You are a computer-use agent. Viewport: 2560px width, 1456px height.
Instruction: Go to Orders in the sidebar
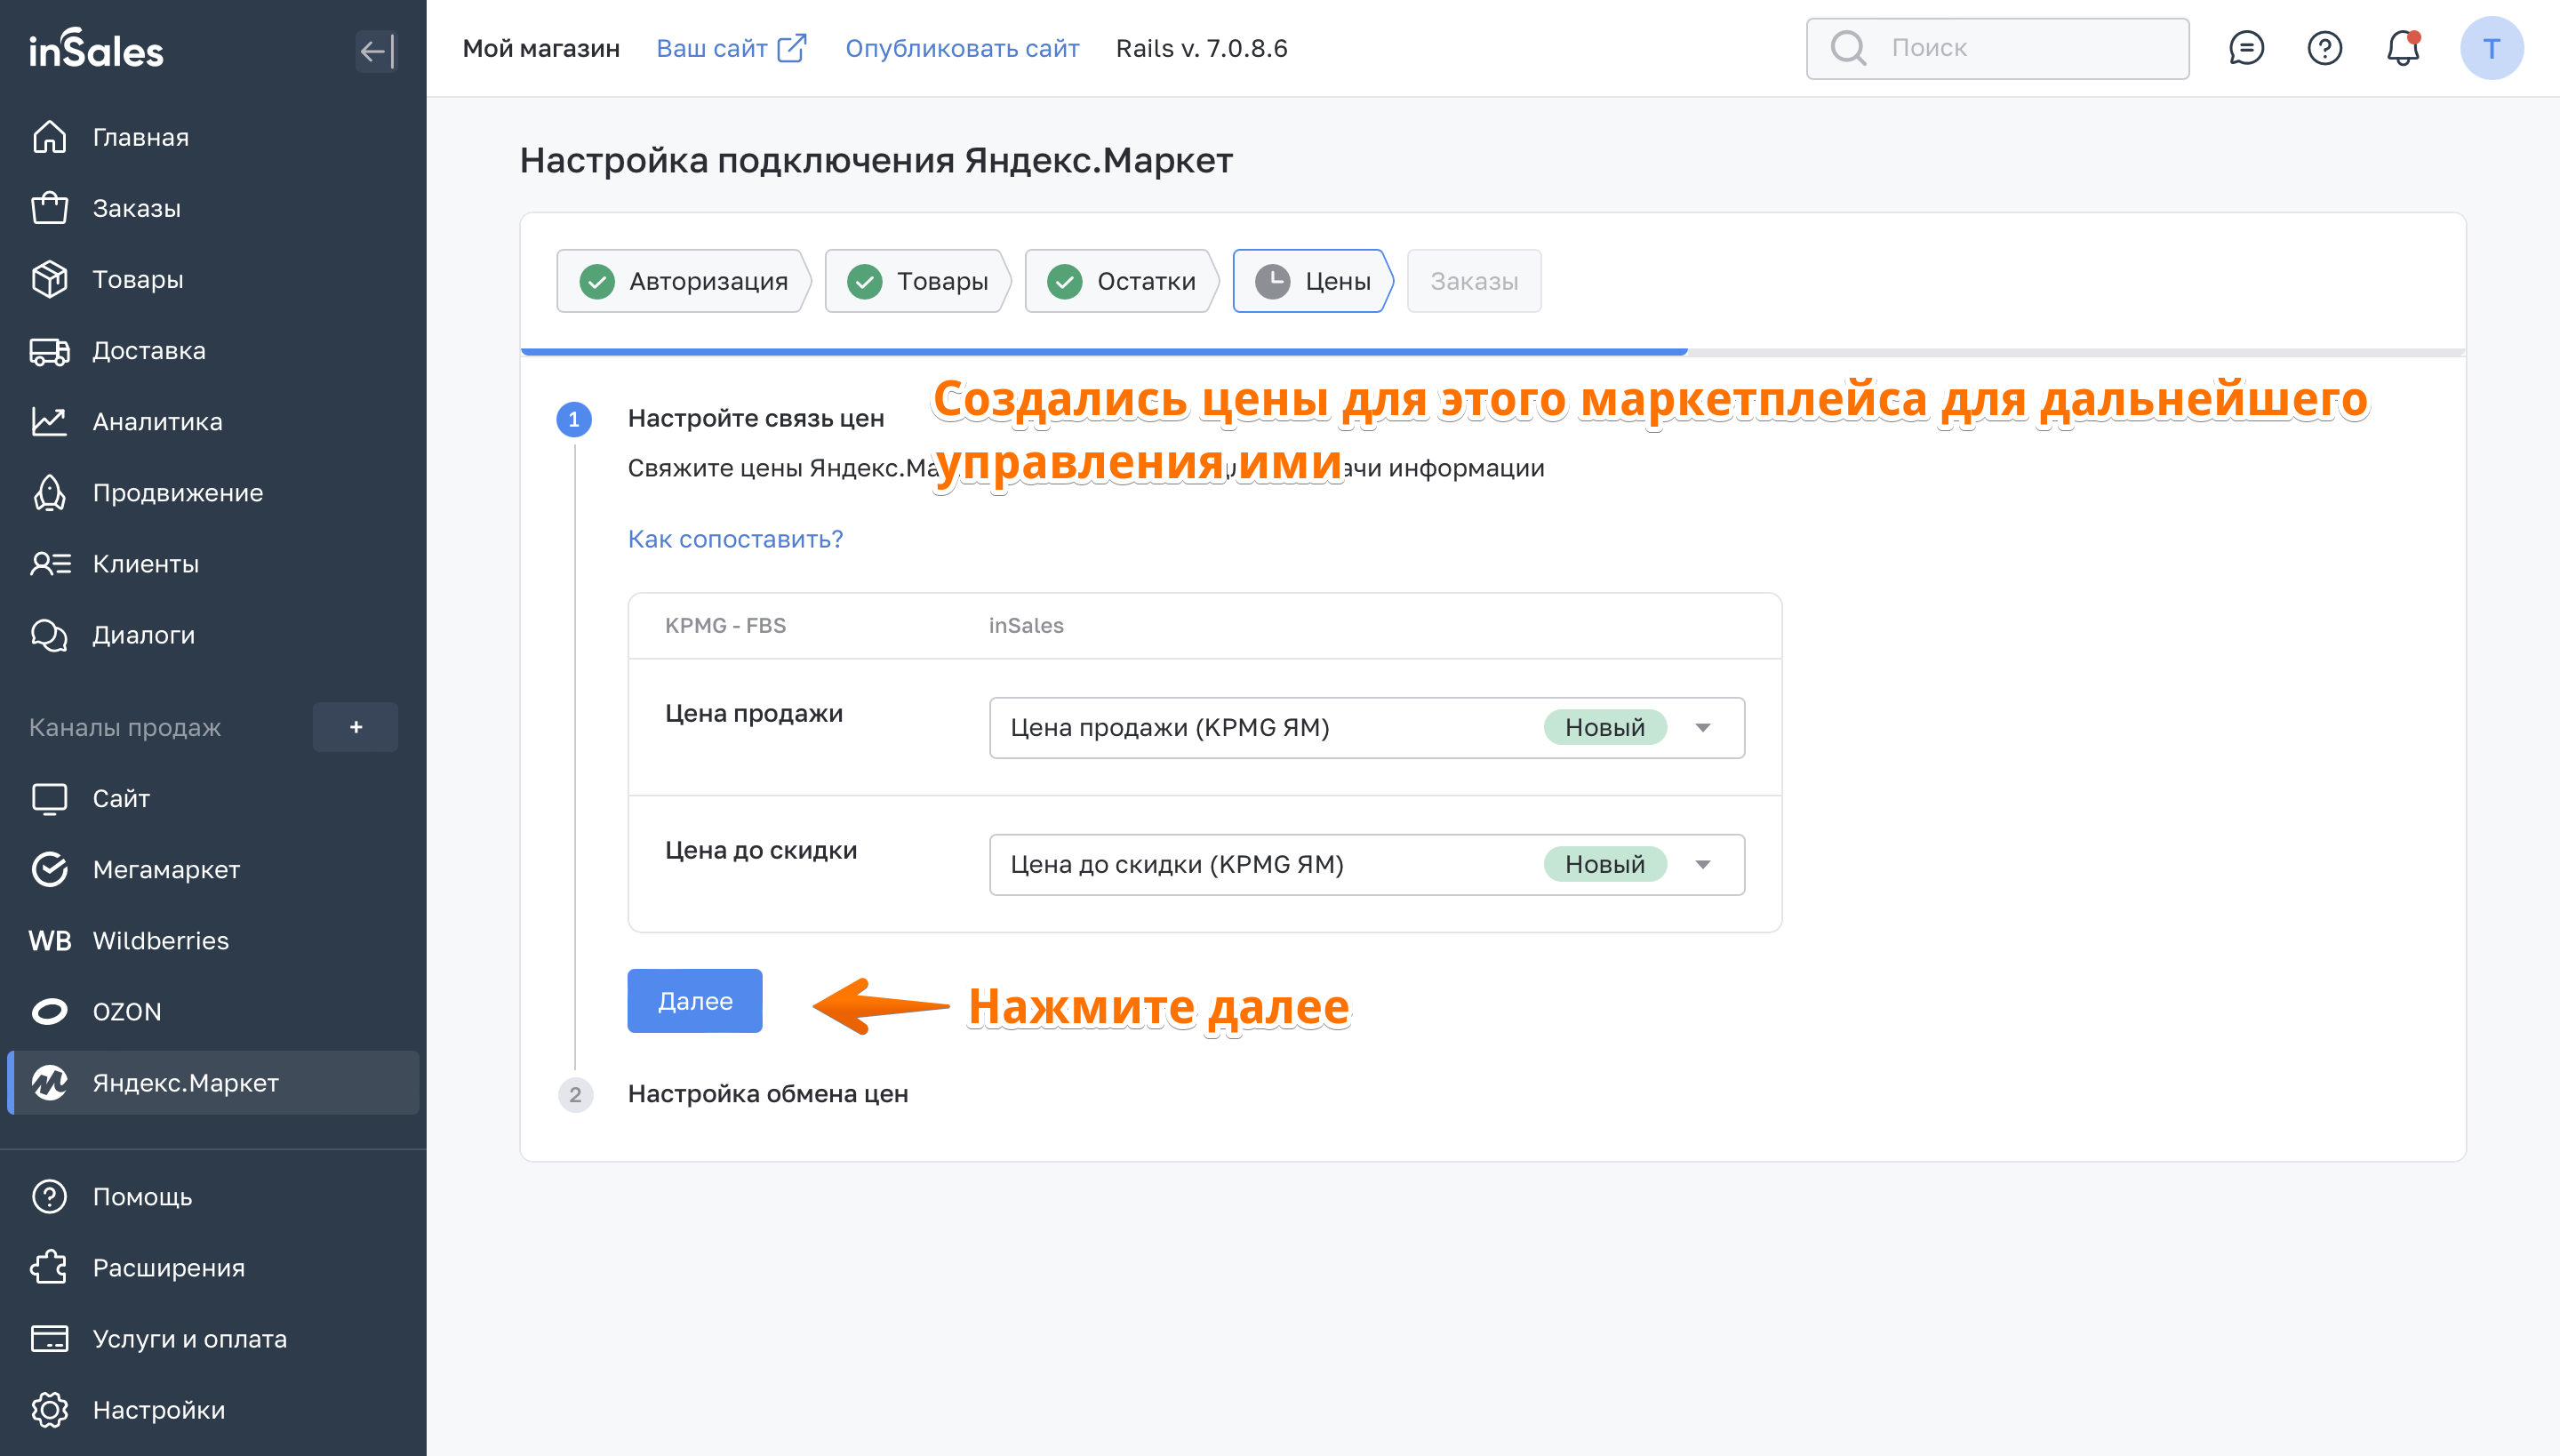136,208
